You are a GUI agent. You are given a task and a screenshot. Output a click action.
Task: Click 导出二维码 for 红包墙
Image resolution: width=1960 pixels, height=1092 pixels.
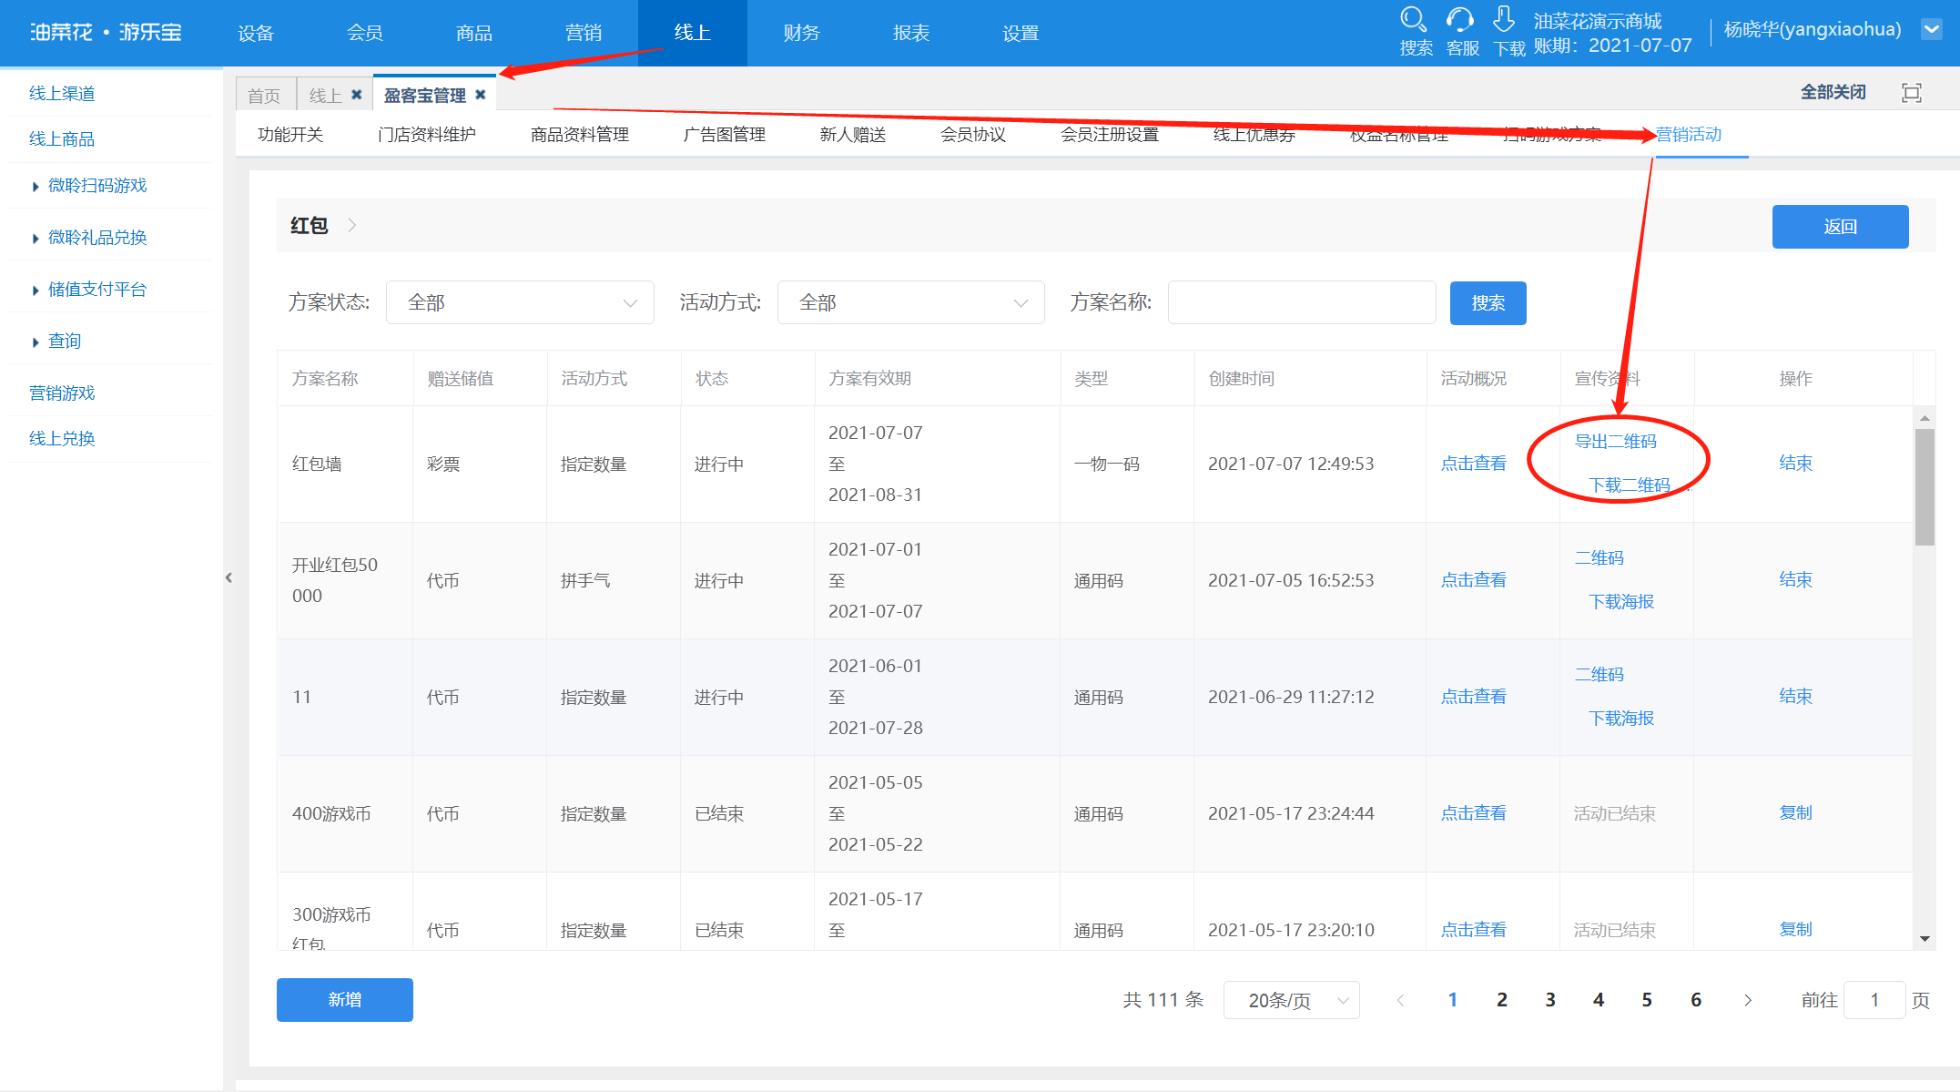tap(1615, 441)
